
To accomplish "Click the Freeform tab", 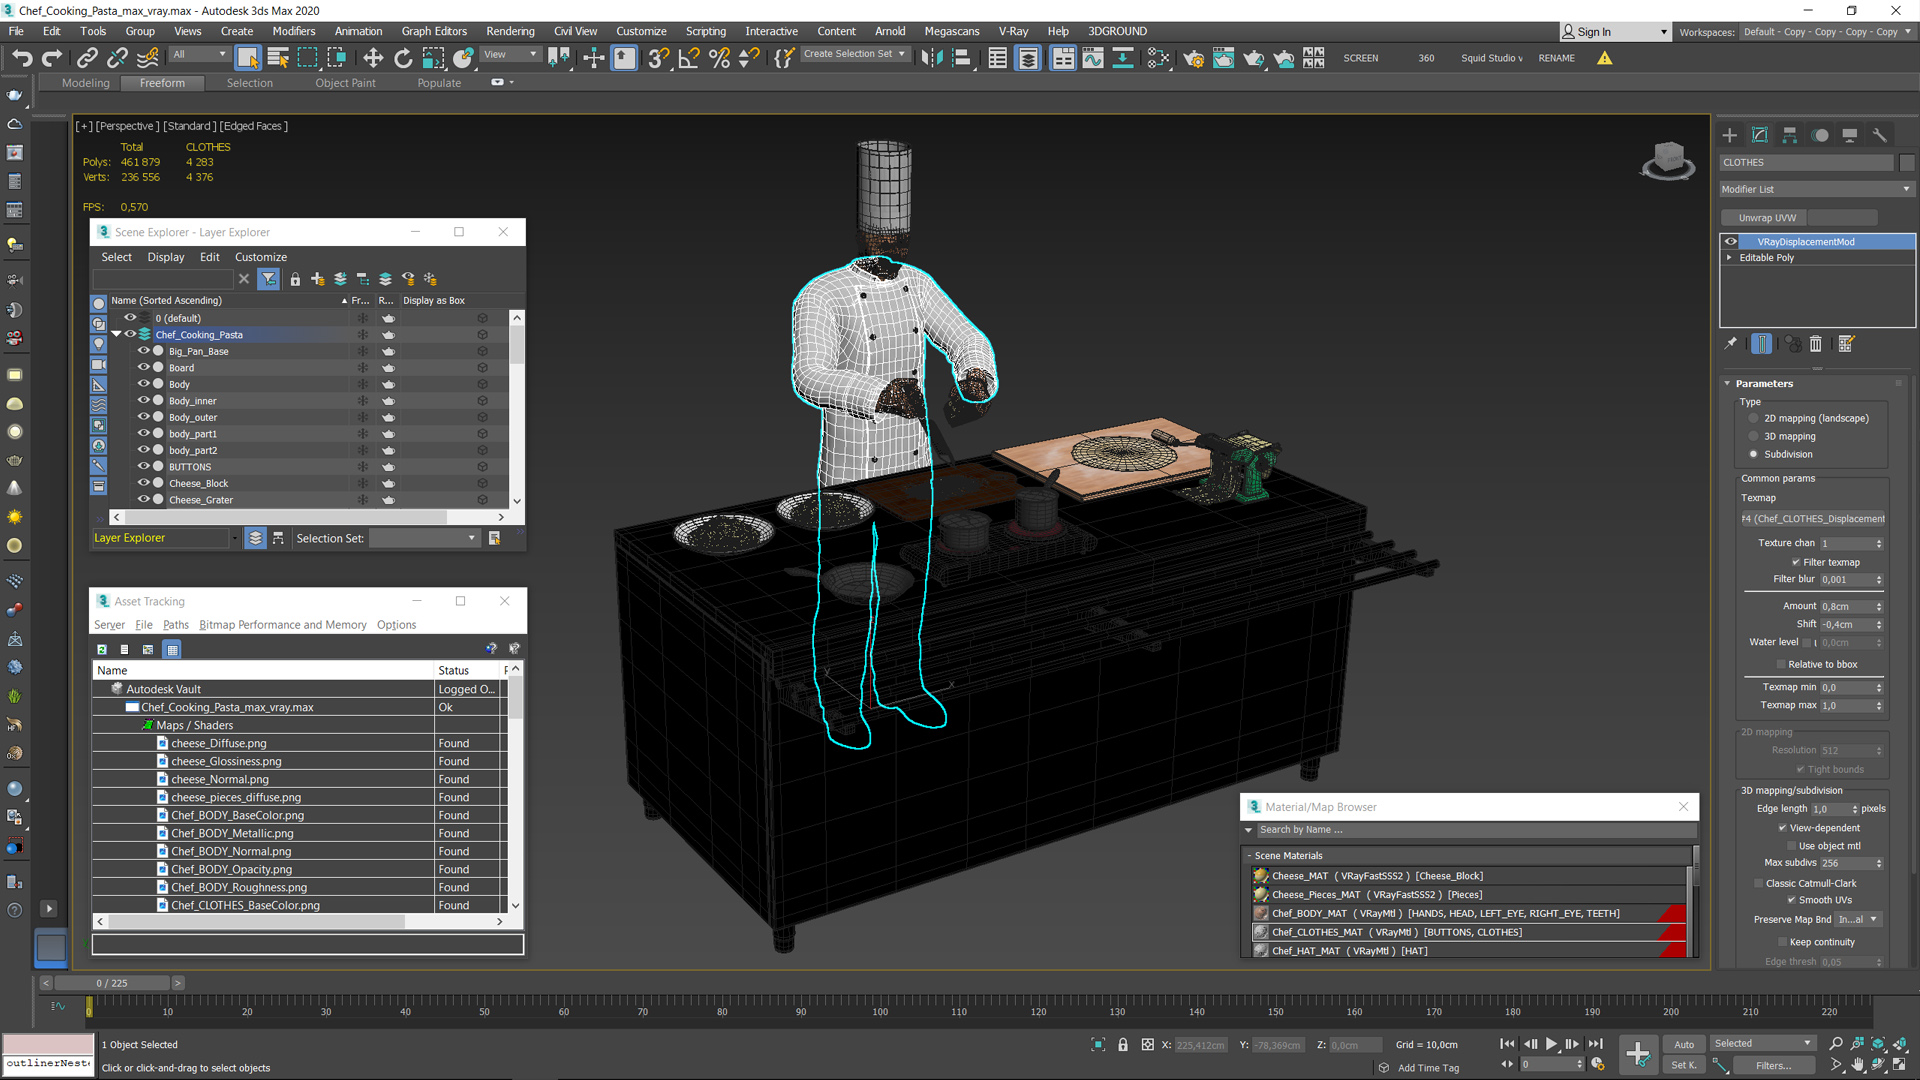I will click(x=162, y=83).
